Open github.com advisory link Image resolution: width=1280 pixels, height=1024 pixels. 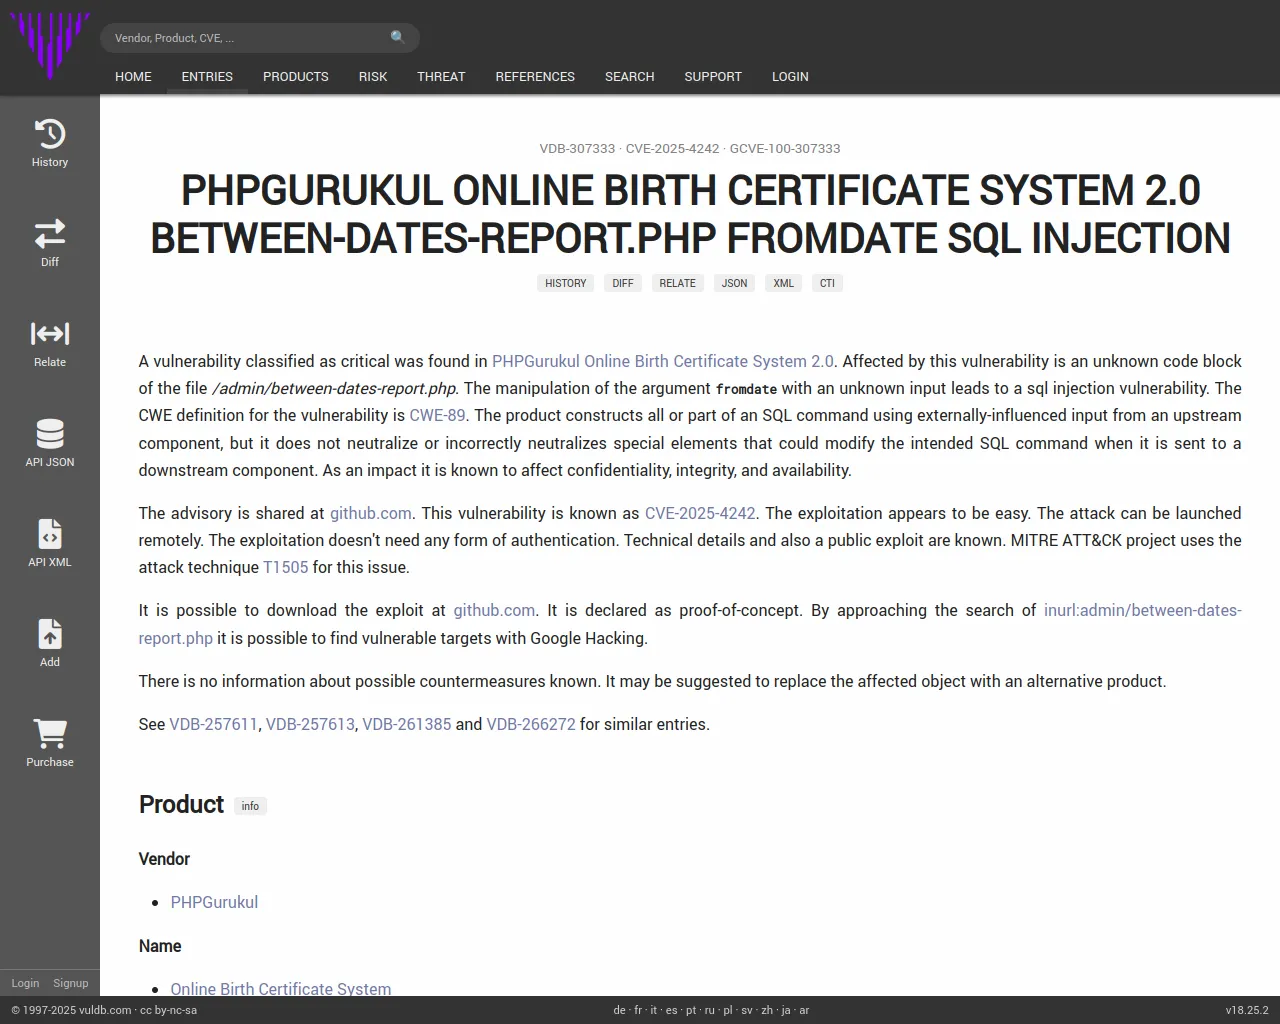[x=371, y=513]
